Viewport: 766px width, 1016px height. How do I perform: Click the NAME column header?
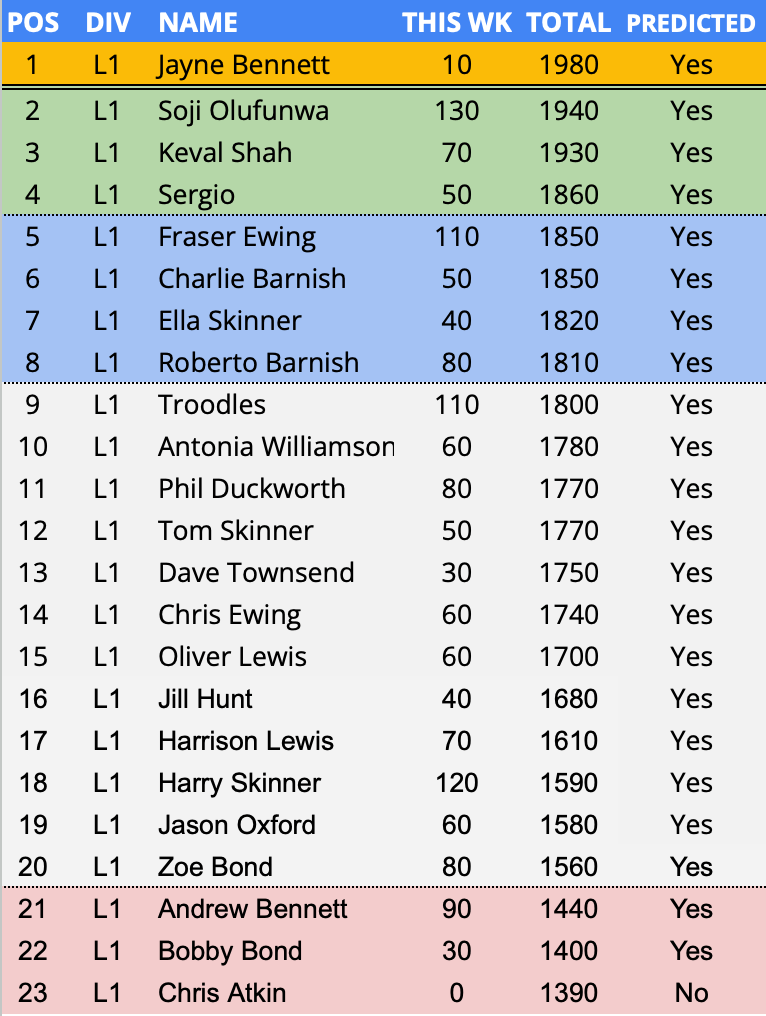[x=198, y=22]
